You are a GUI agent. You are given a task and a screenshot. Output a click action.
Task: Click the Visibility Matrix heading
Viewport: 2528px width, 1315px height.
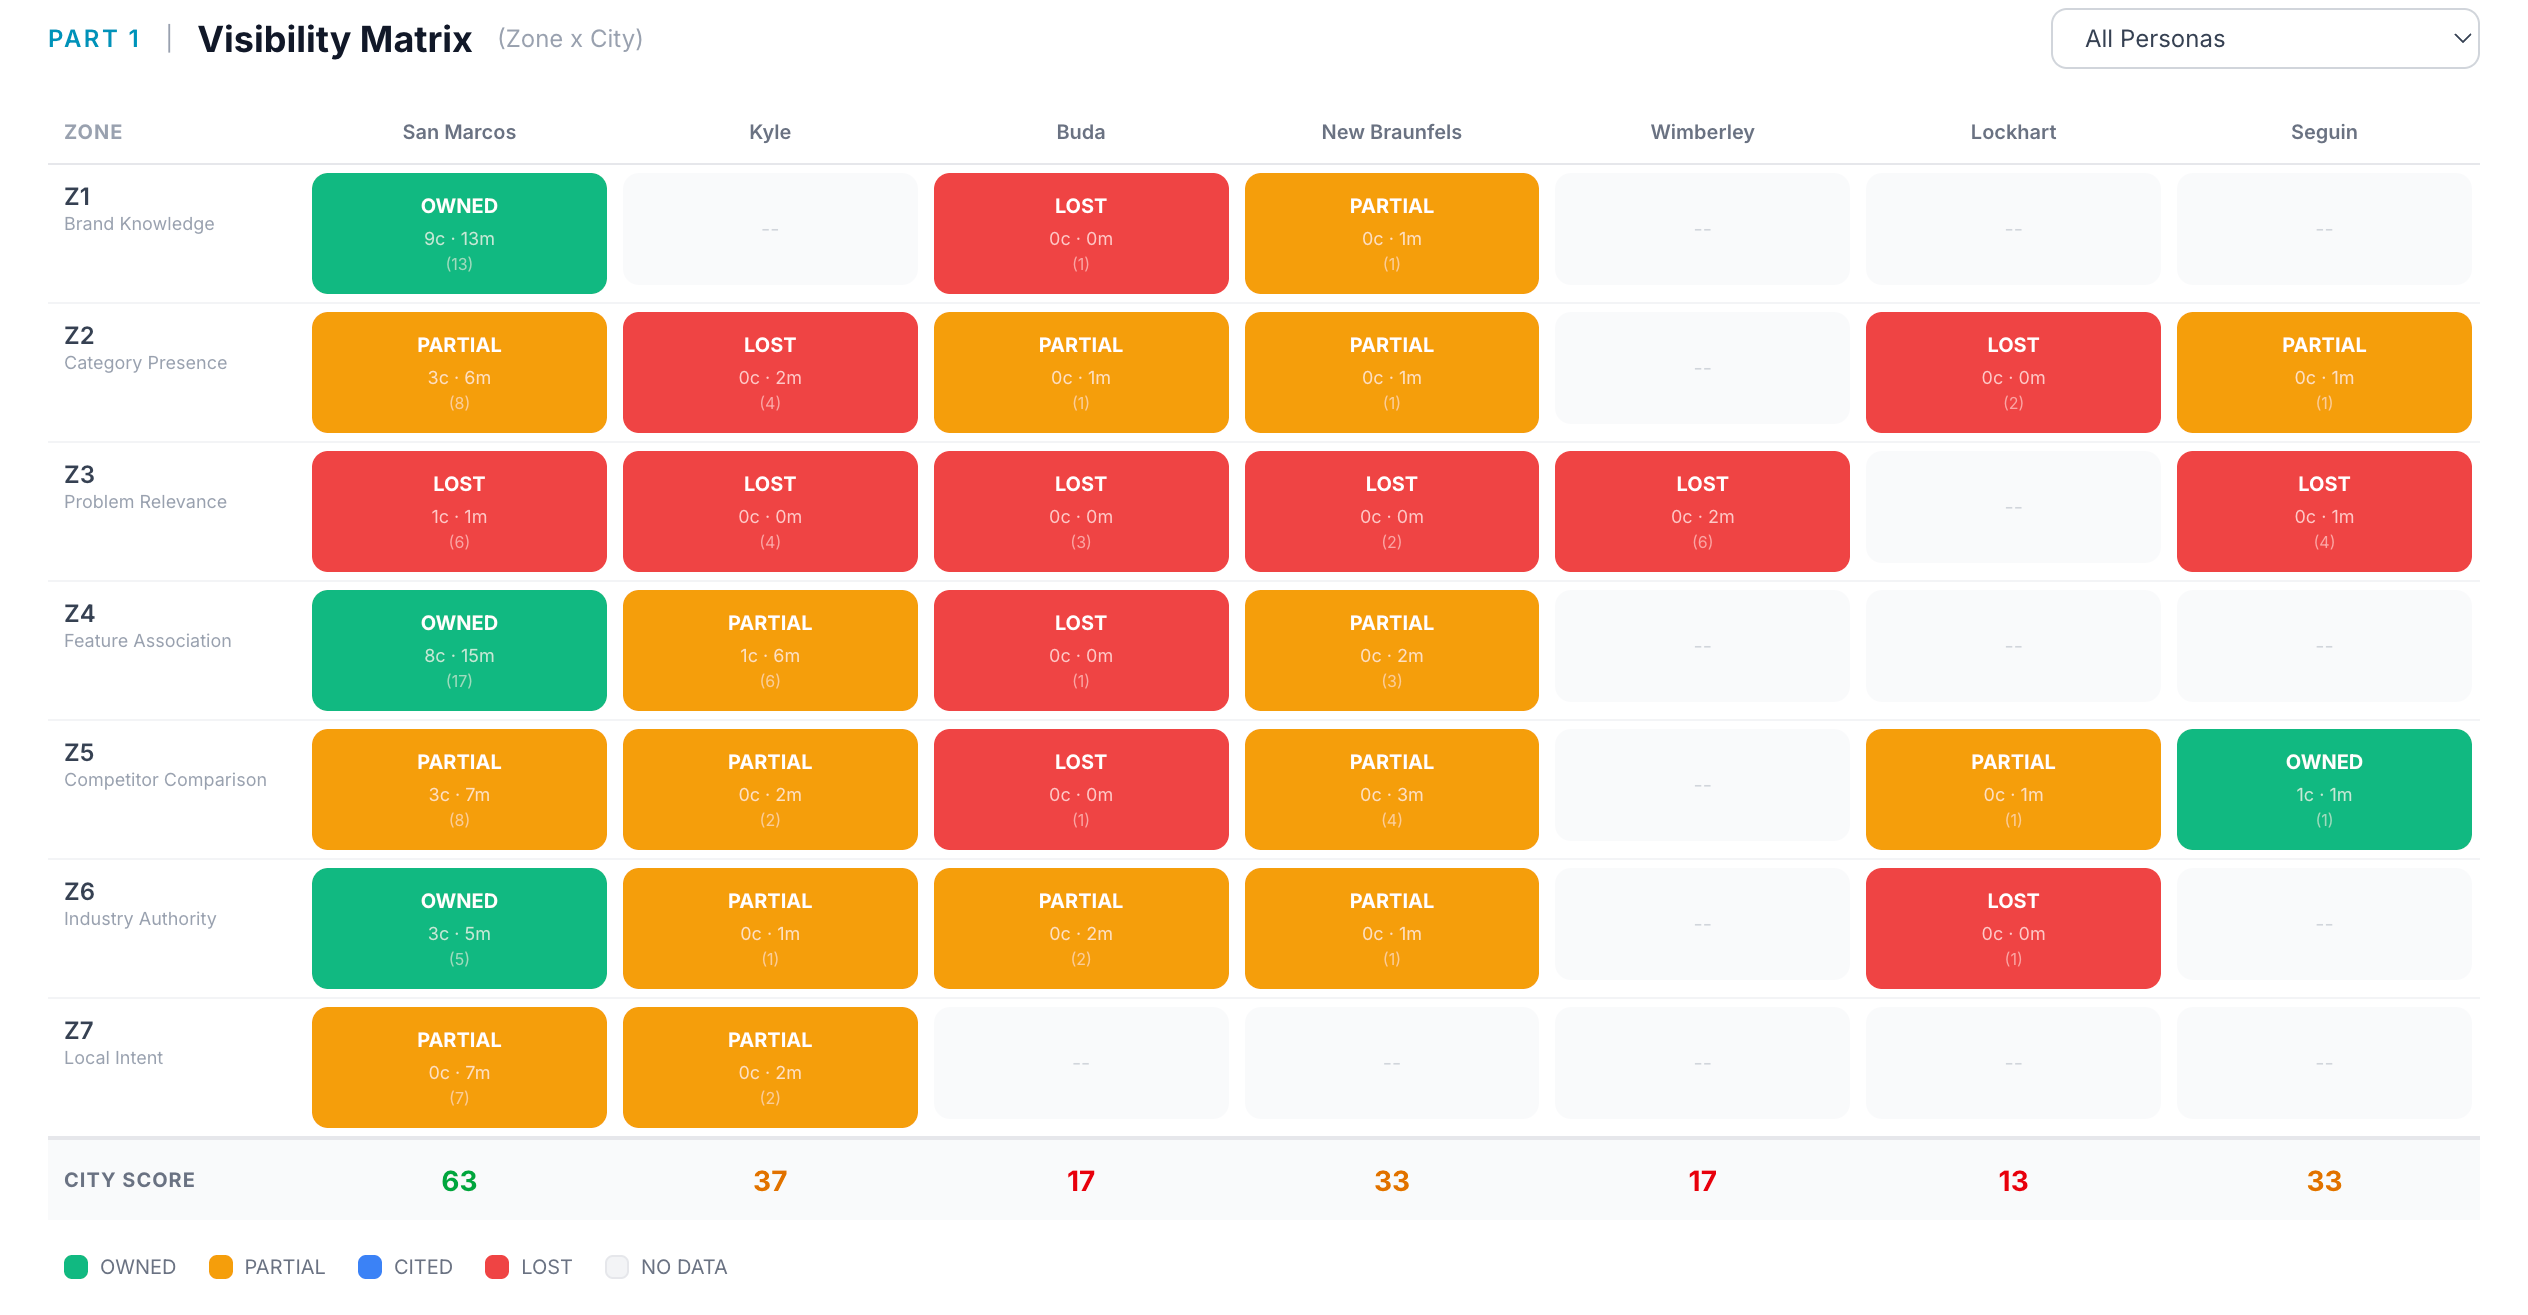point(335,39)
